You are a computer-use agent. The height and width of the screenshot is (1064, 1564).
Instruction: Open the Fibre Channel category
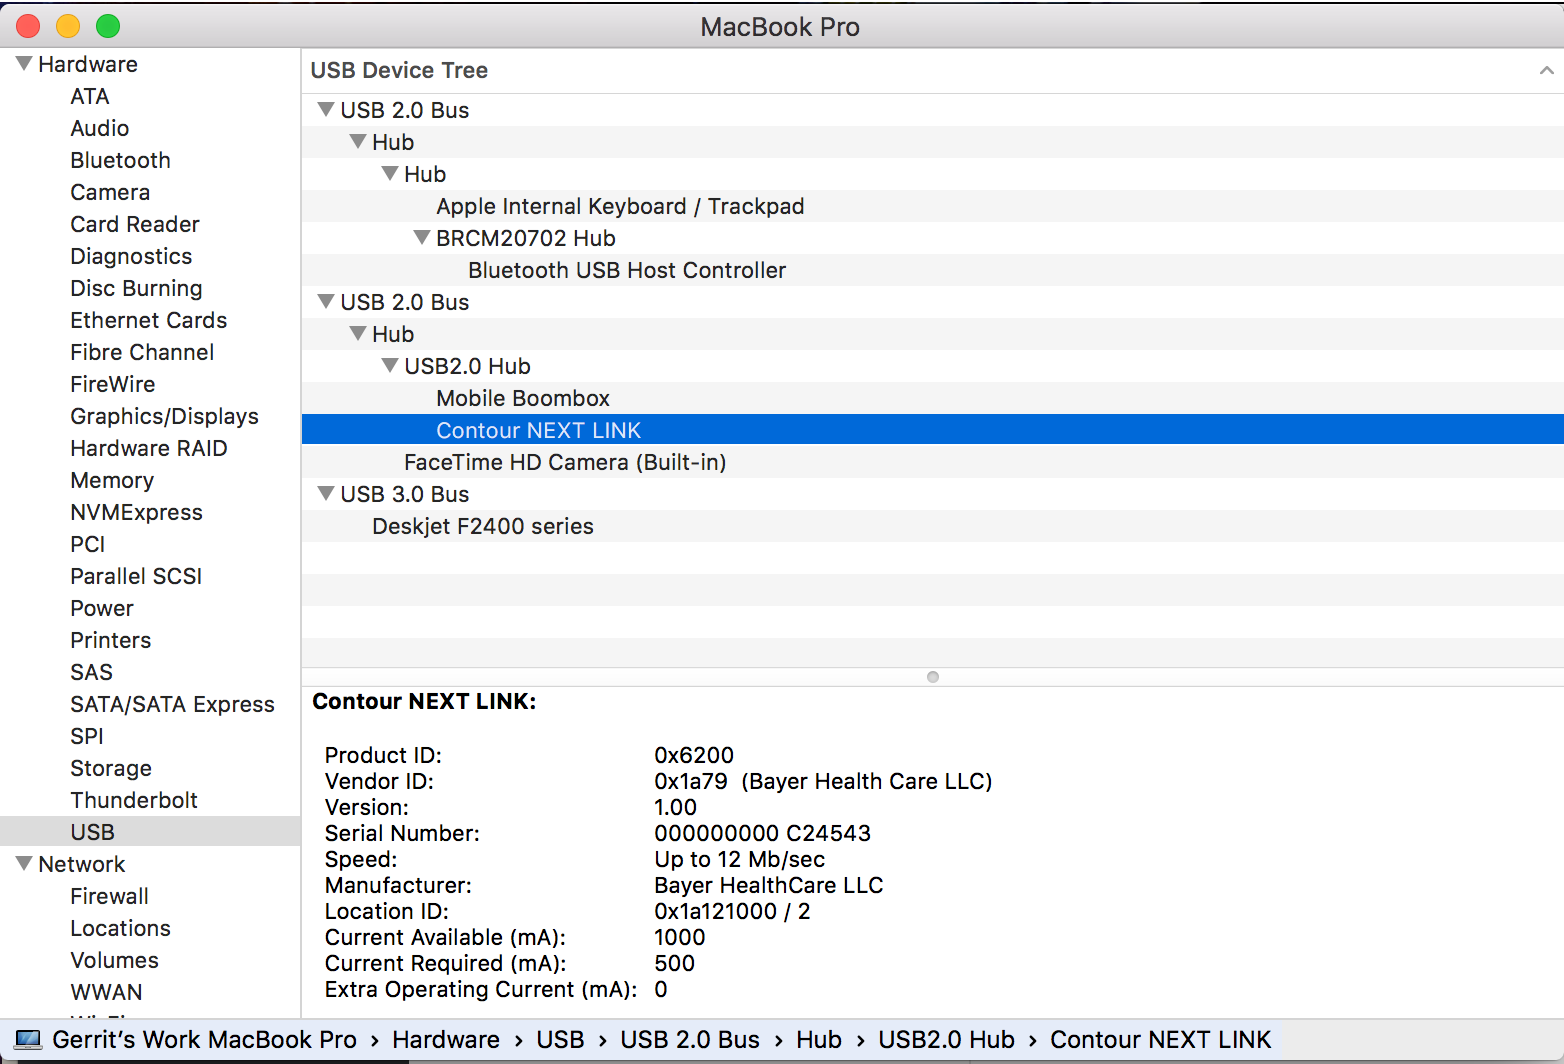coord(142,352)
